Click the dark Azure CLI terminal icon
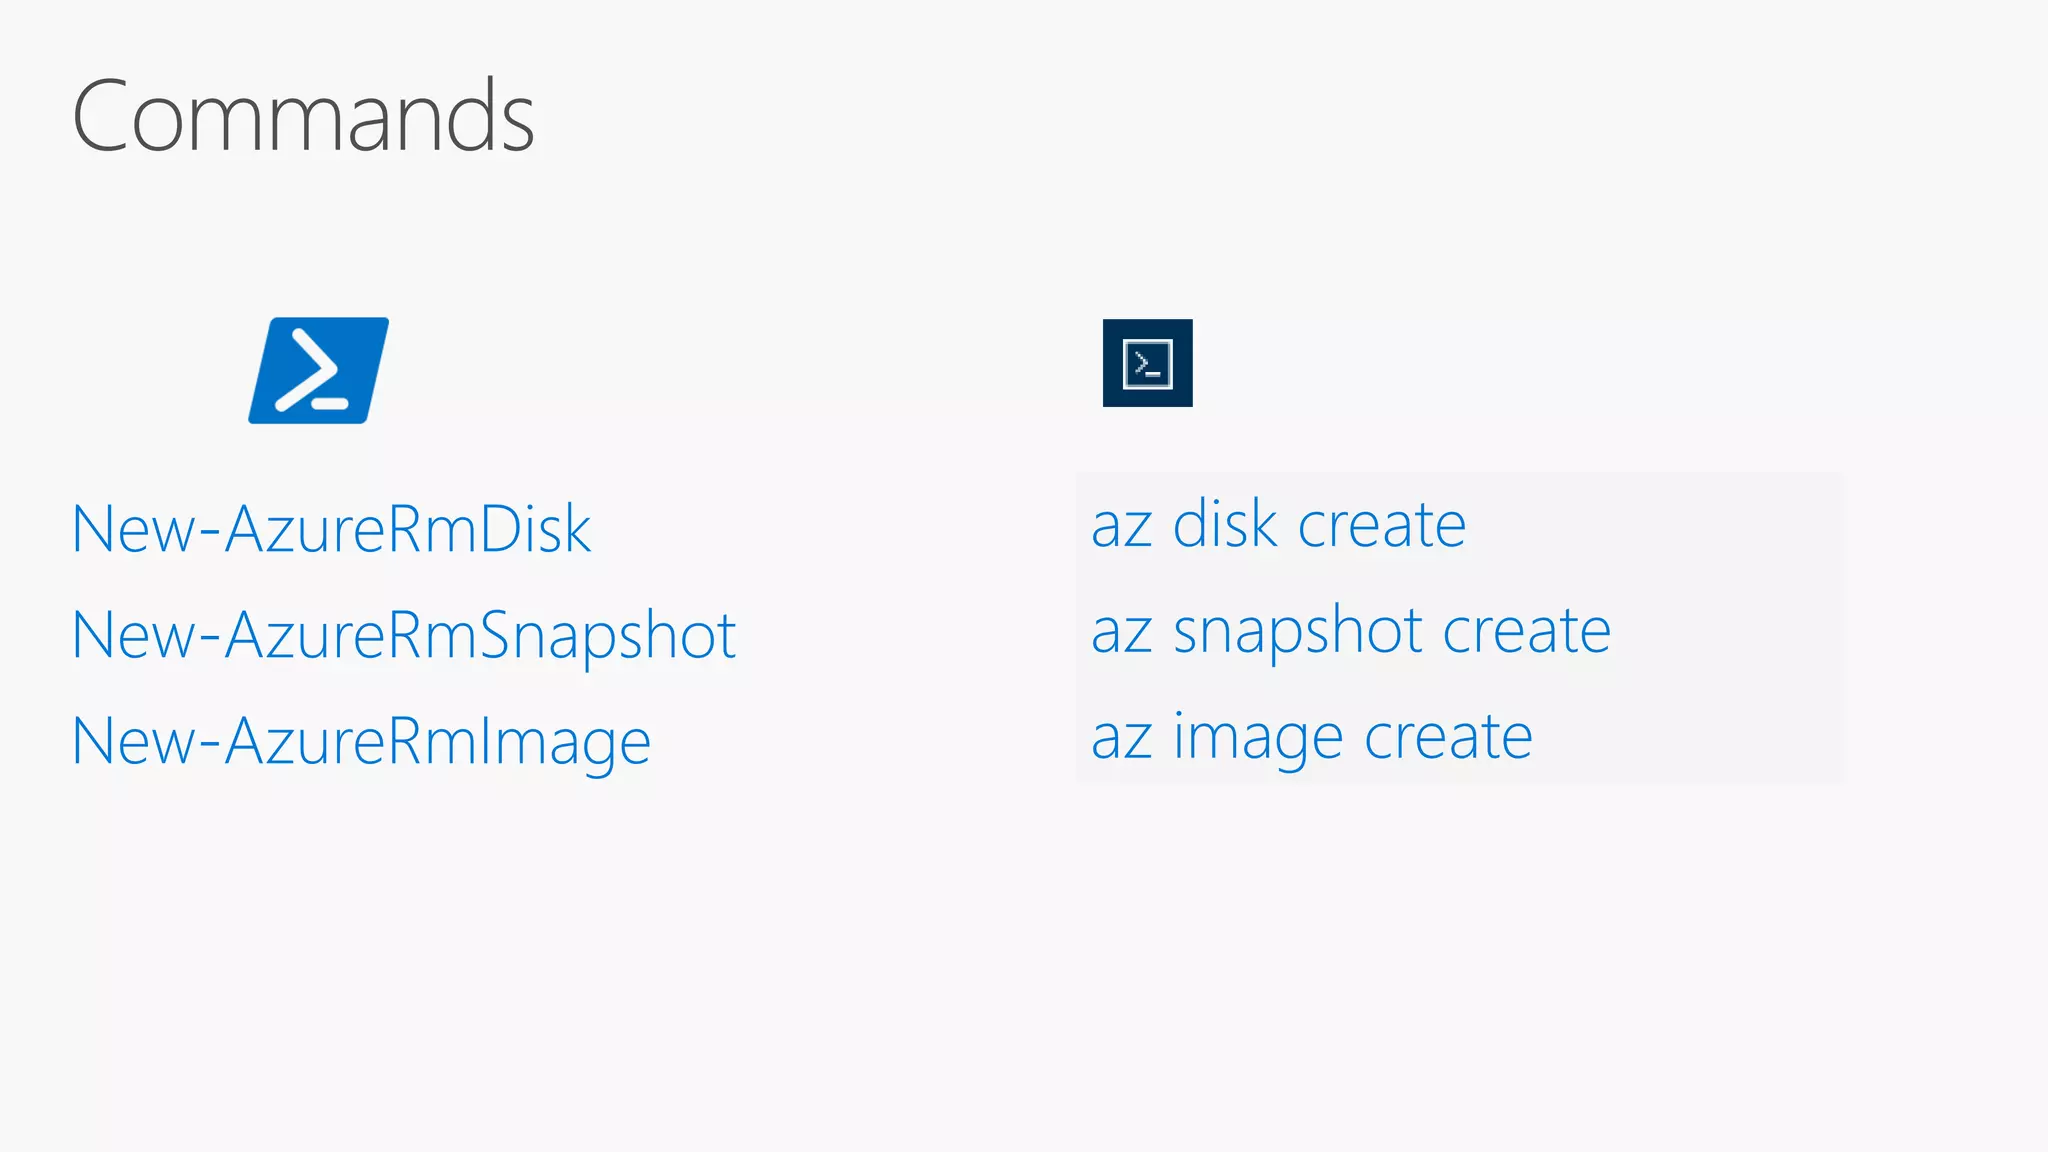This screenshot has height=1152, width=2048. (1147, 363)
